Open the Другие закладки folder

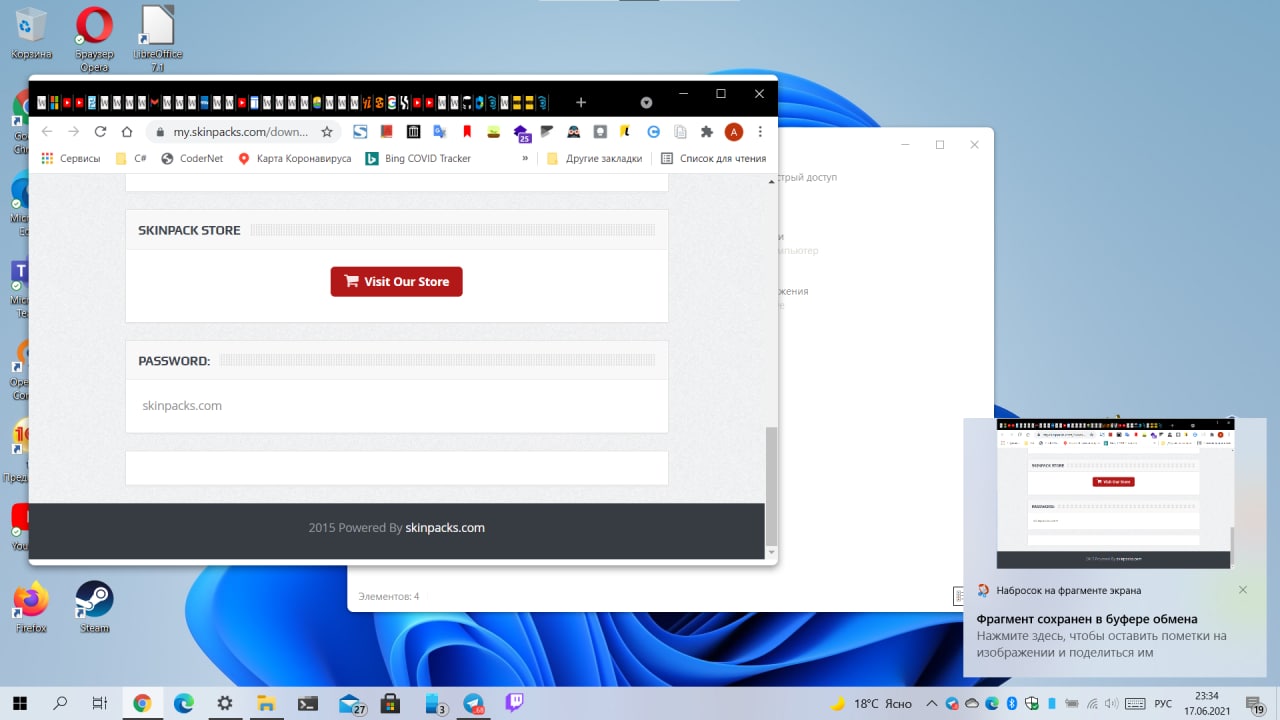point(594,158)
